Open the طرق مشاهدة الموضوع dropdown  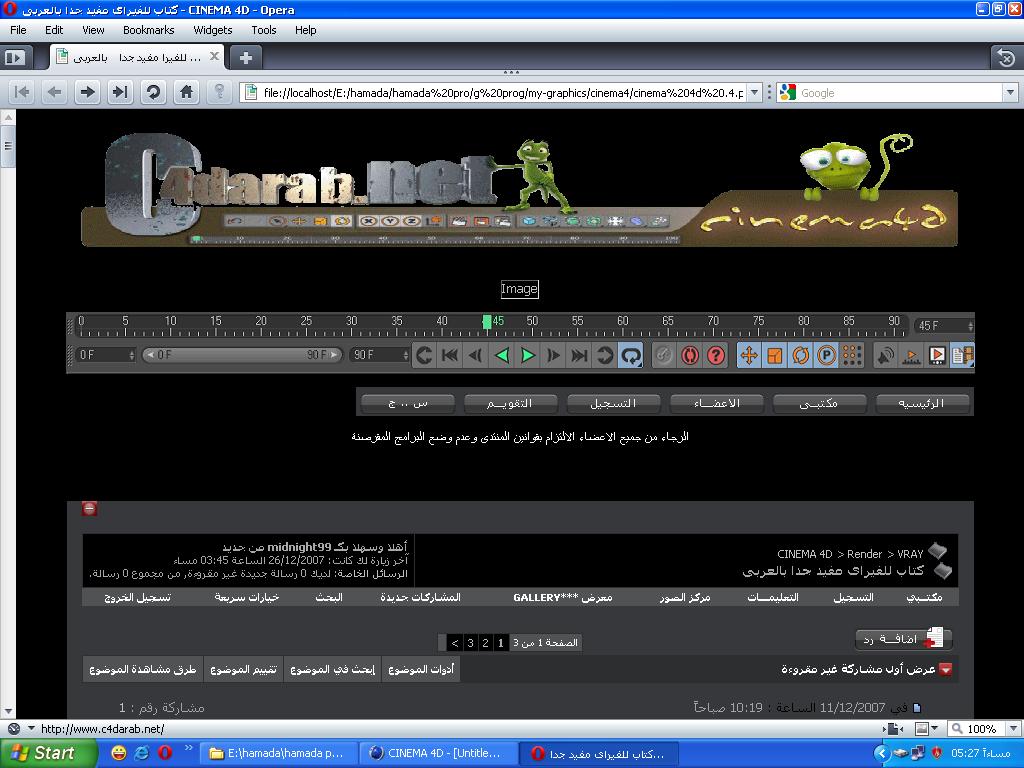(143, 669)
